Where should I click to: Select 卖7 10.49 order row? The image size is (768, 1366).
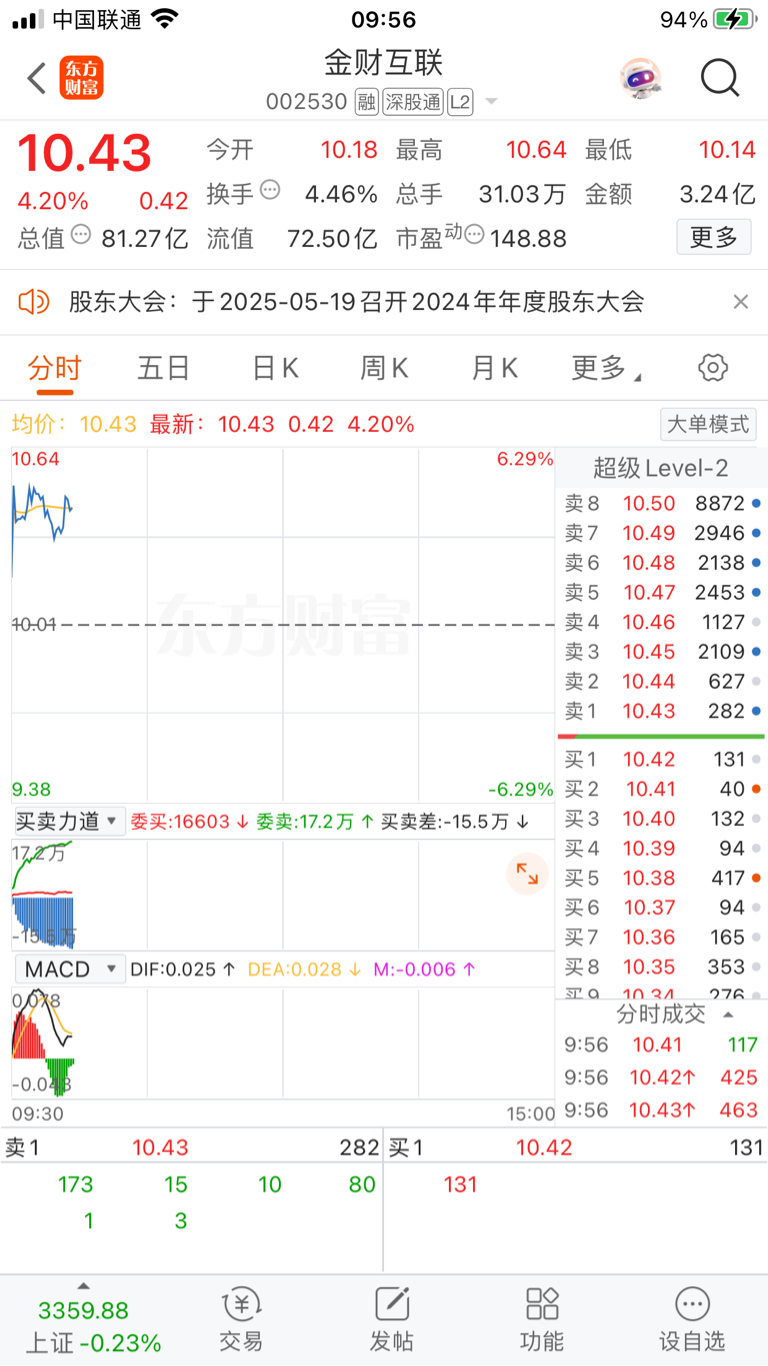[x=661, y=533]
